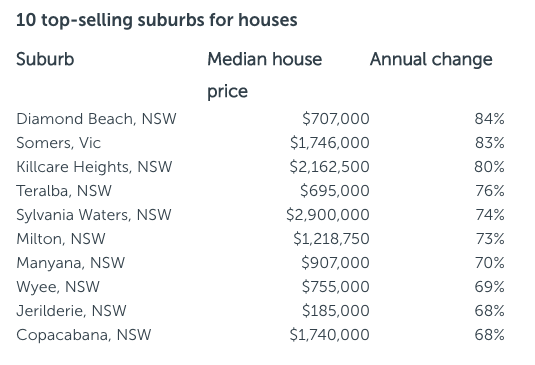535x365 pixels.
Task: Click the '10 top-selling suburbs for houses' heading
Action: pos(157,20)
